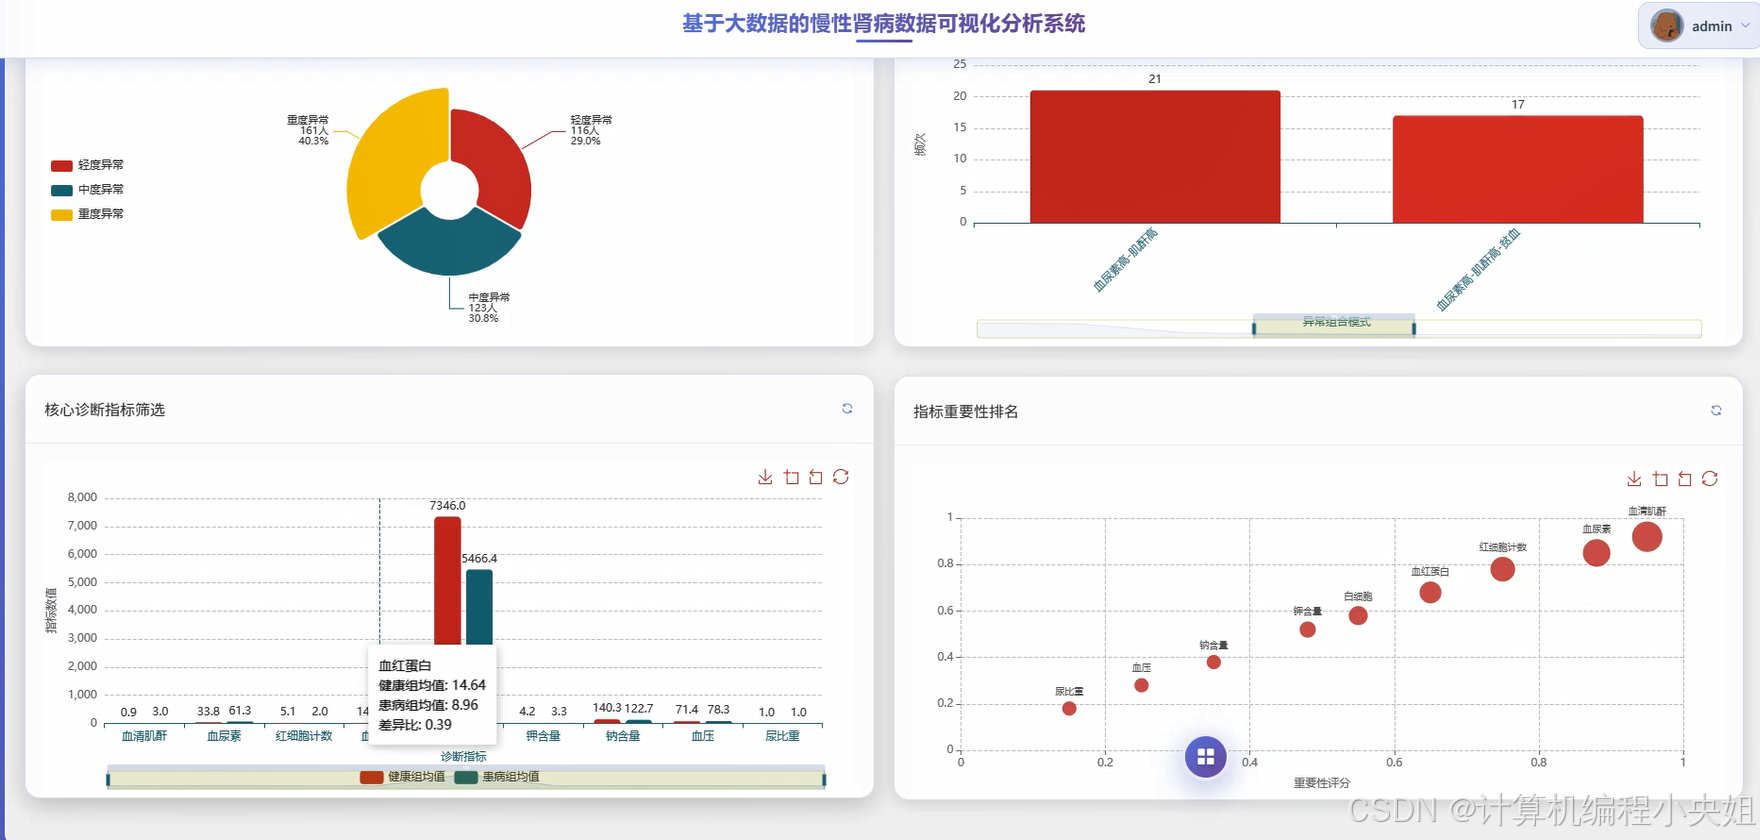
Task: Click the 血清肌酐 x-axis label in bar chart
Action: click(x=144, y=736)
